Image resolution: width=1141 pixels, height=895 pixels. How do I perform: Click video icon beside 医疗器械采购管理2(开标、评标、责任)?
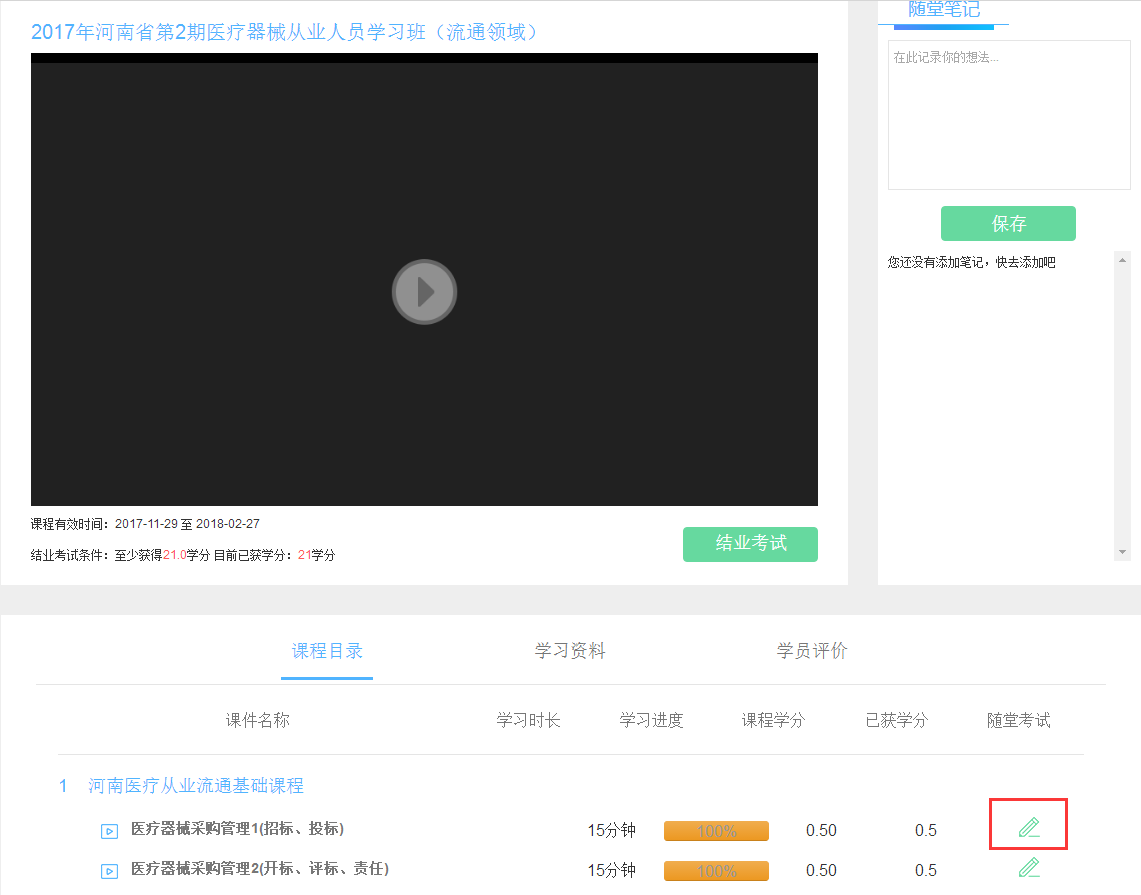(109, 870)
